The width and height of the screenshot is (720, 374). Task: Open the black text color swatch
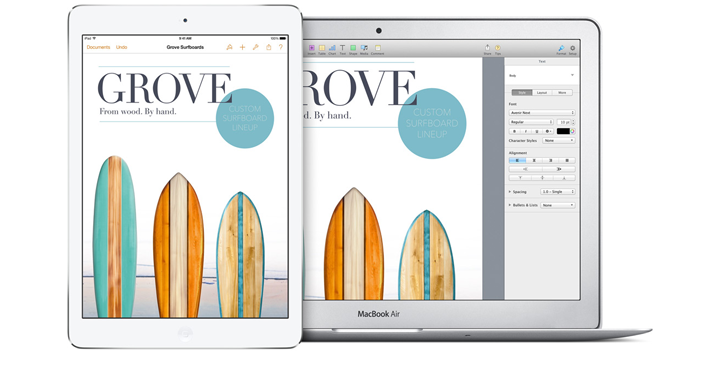tap(563, 131)
